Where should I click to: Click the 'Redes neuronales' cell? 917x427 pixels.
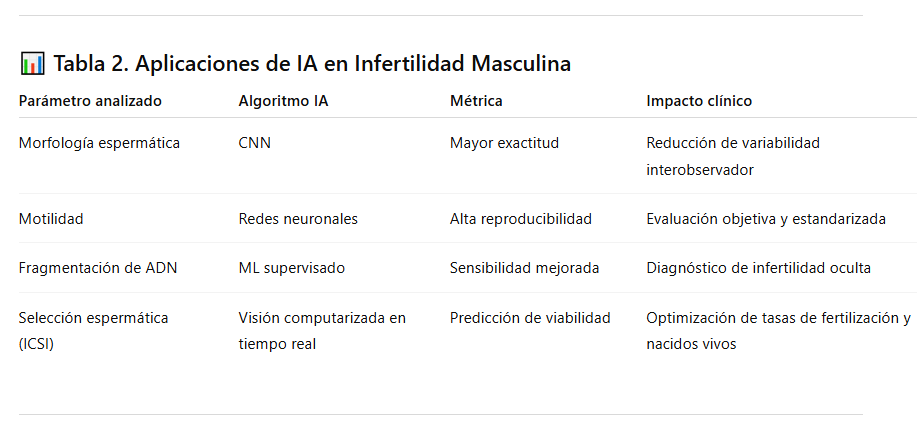point(297,219)
